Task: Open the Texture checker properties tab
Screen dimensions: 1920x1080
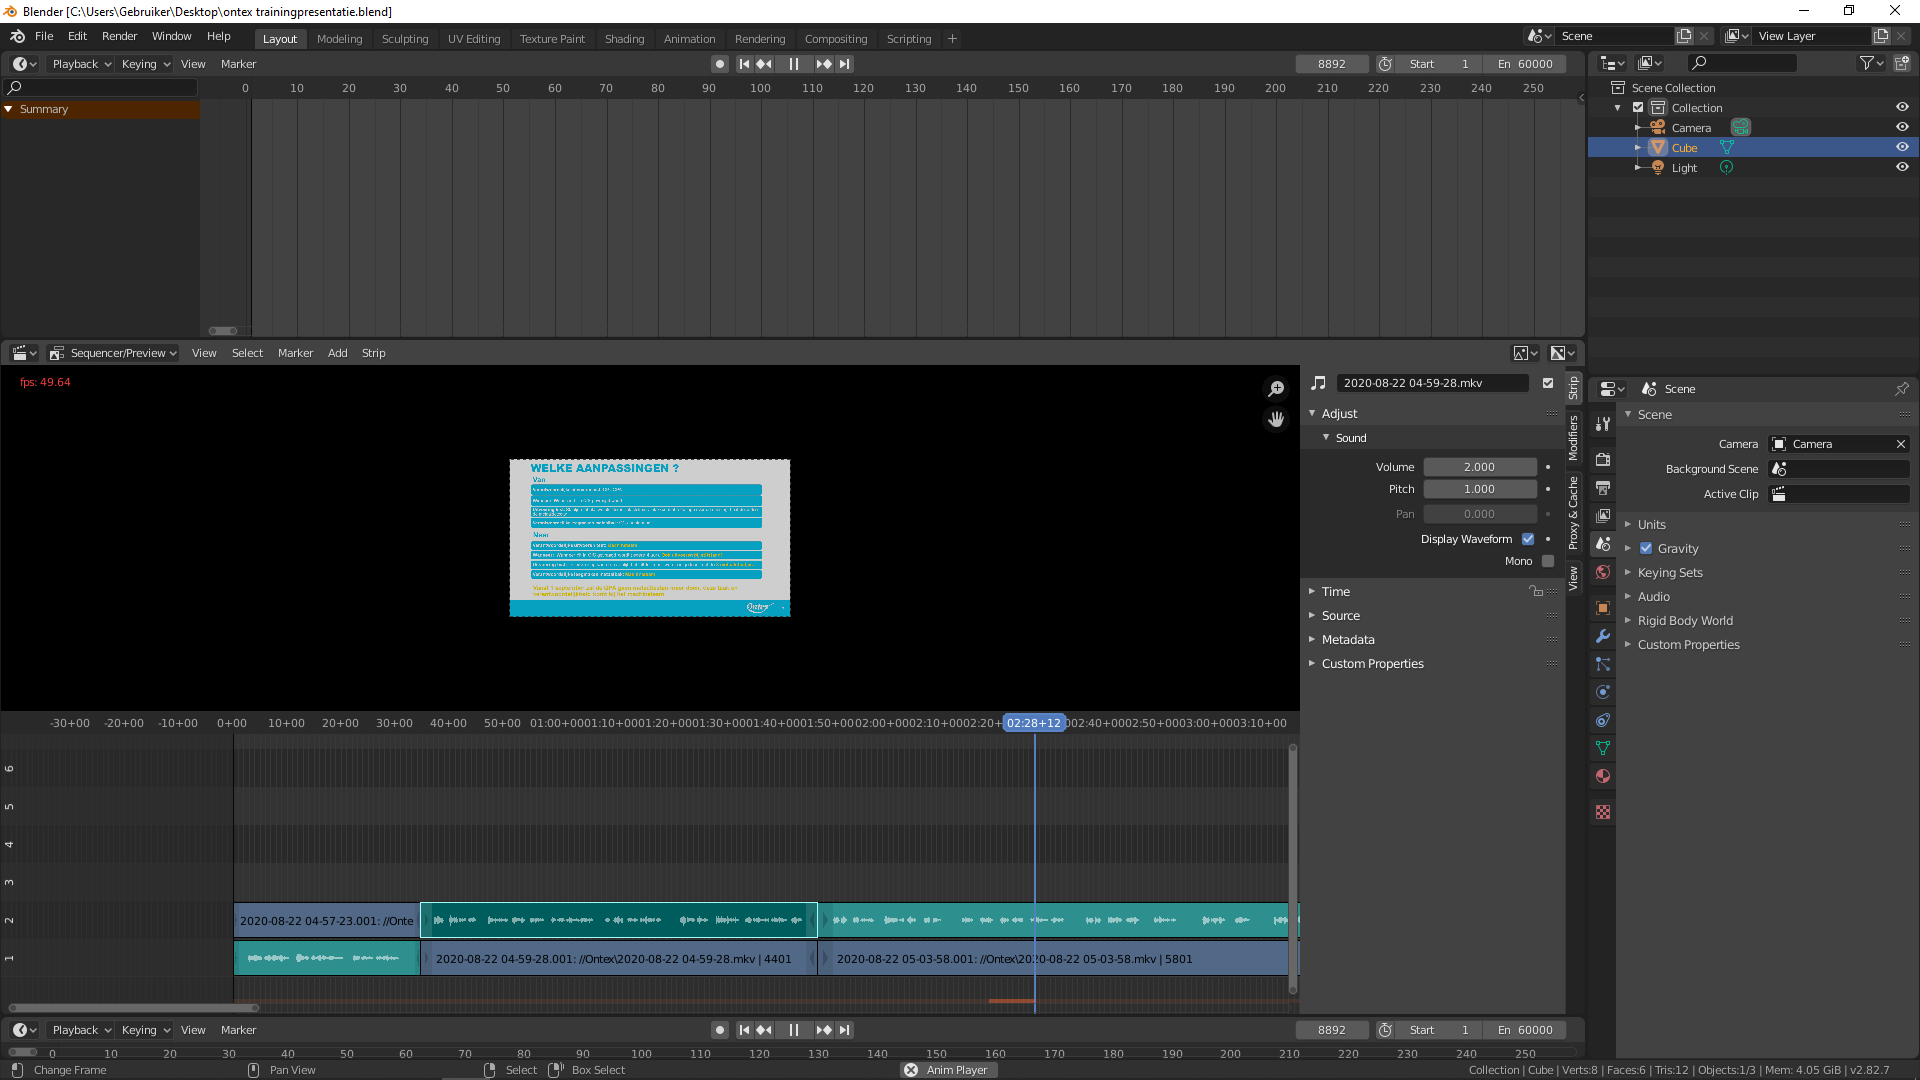Action: pyautogui.click(x=1603, y=812)
